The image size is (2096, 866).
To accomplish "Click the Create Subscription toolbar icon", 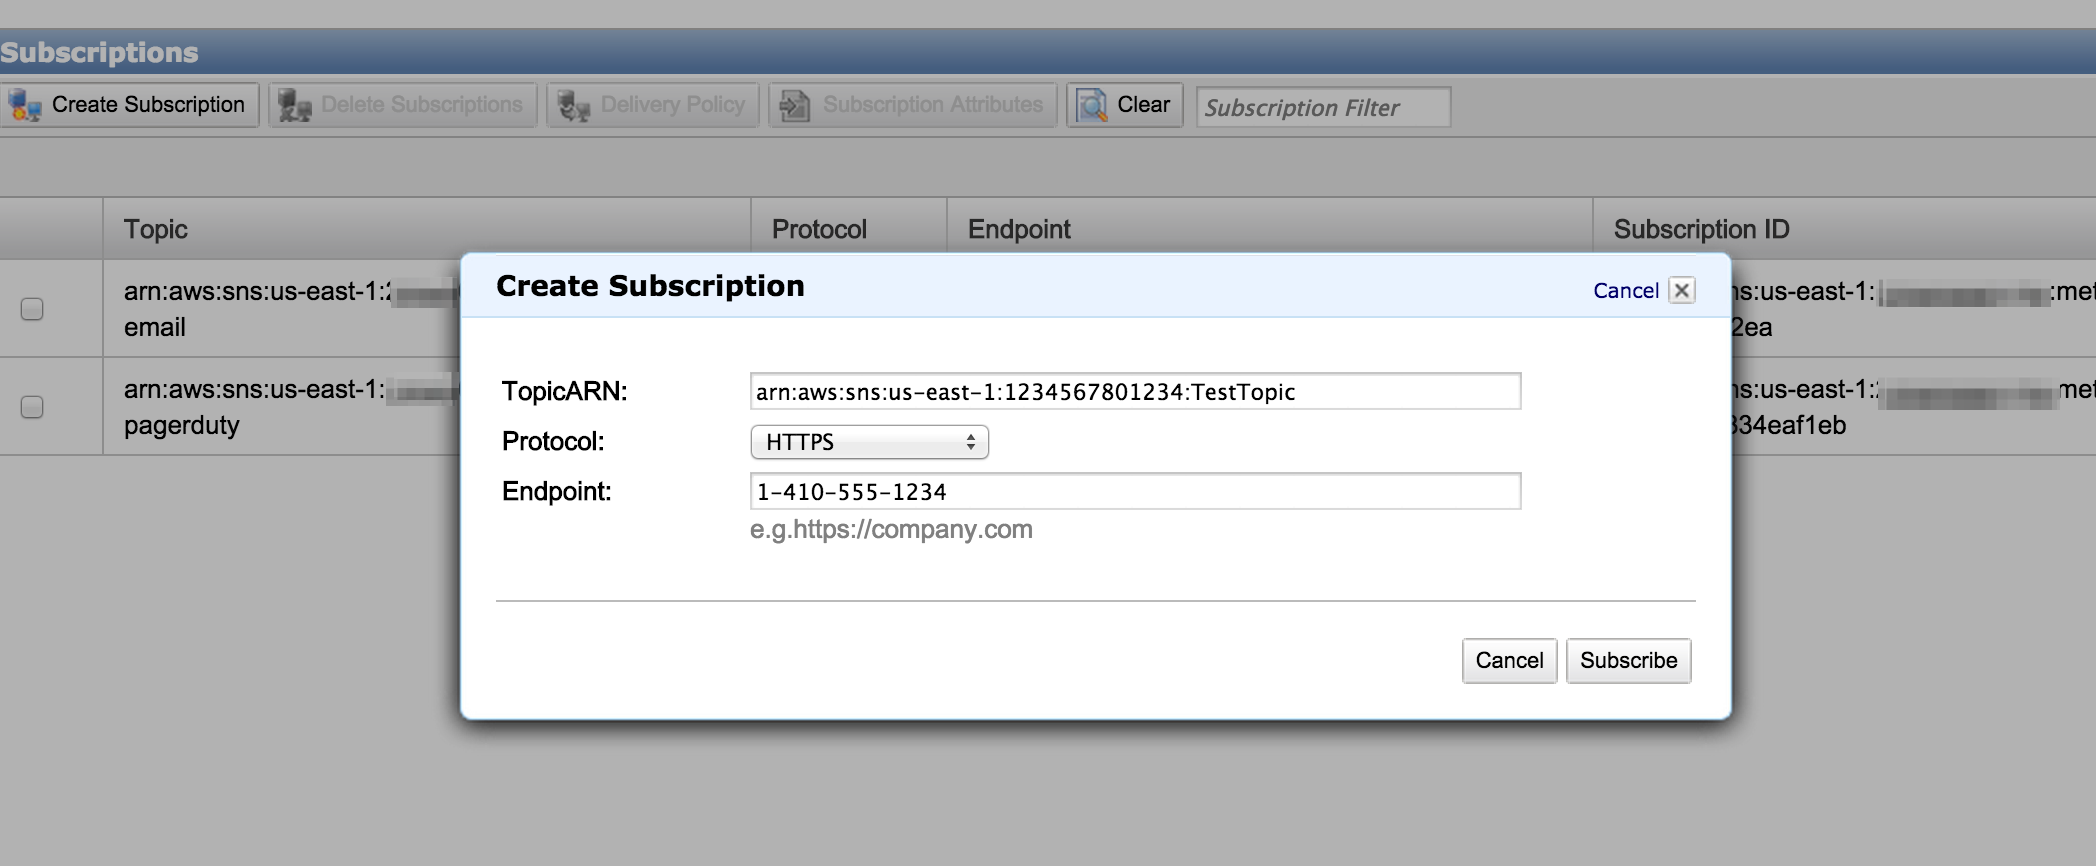I will pyautogui.click(x=25, y=105).
